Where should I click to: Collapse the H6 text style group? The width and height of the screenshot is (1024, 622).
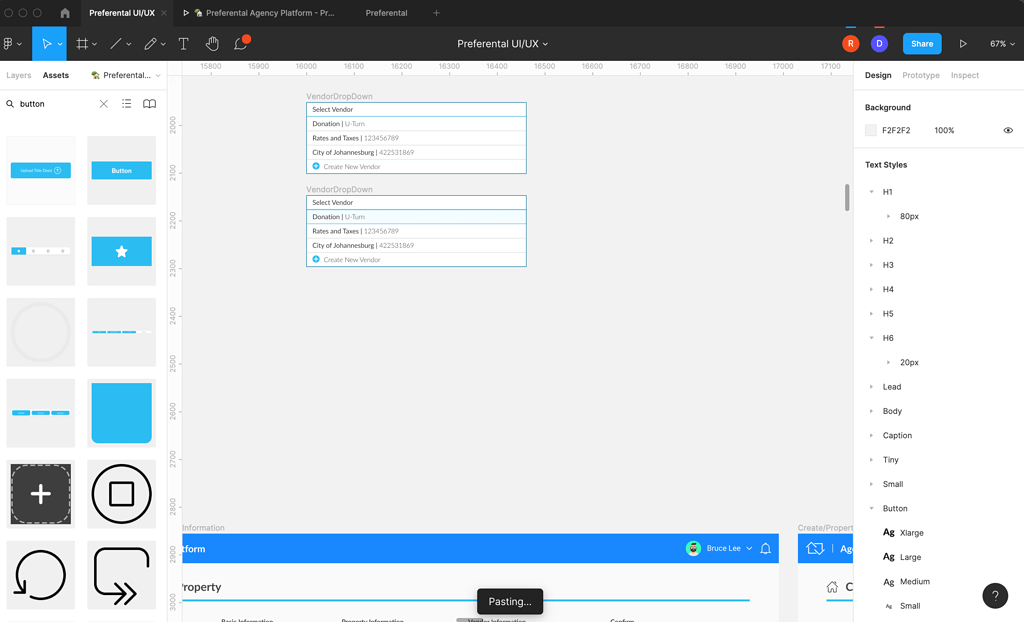(871, 338)
